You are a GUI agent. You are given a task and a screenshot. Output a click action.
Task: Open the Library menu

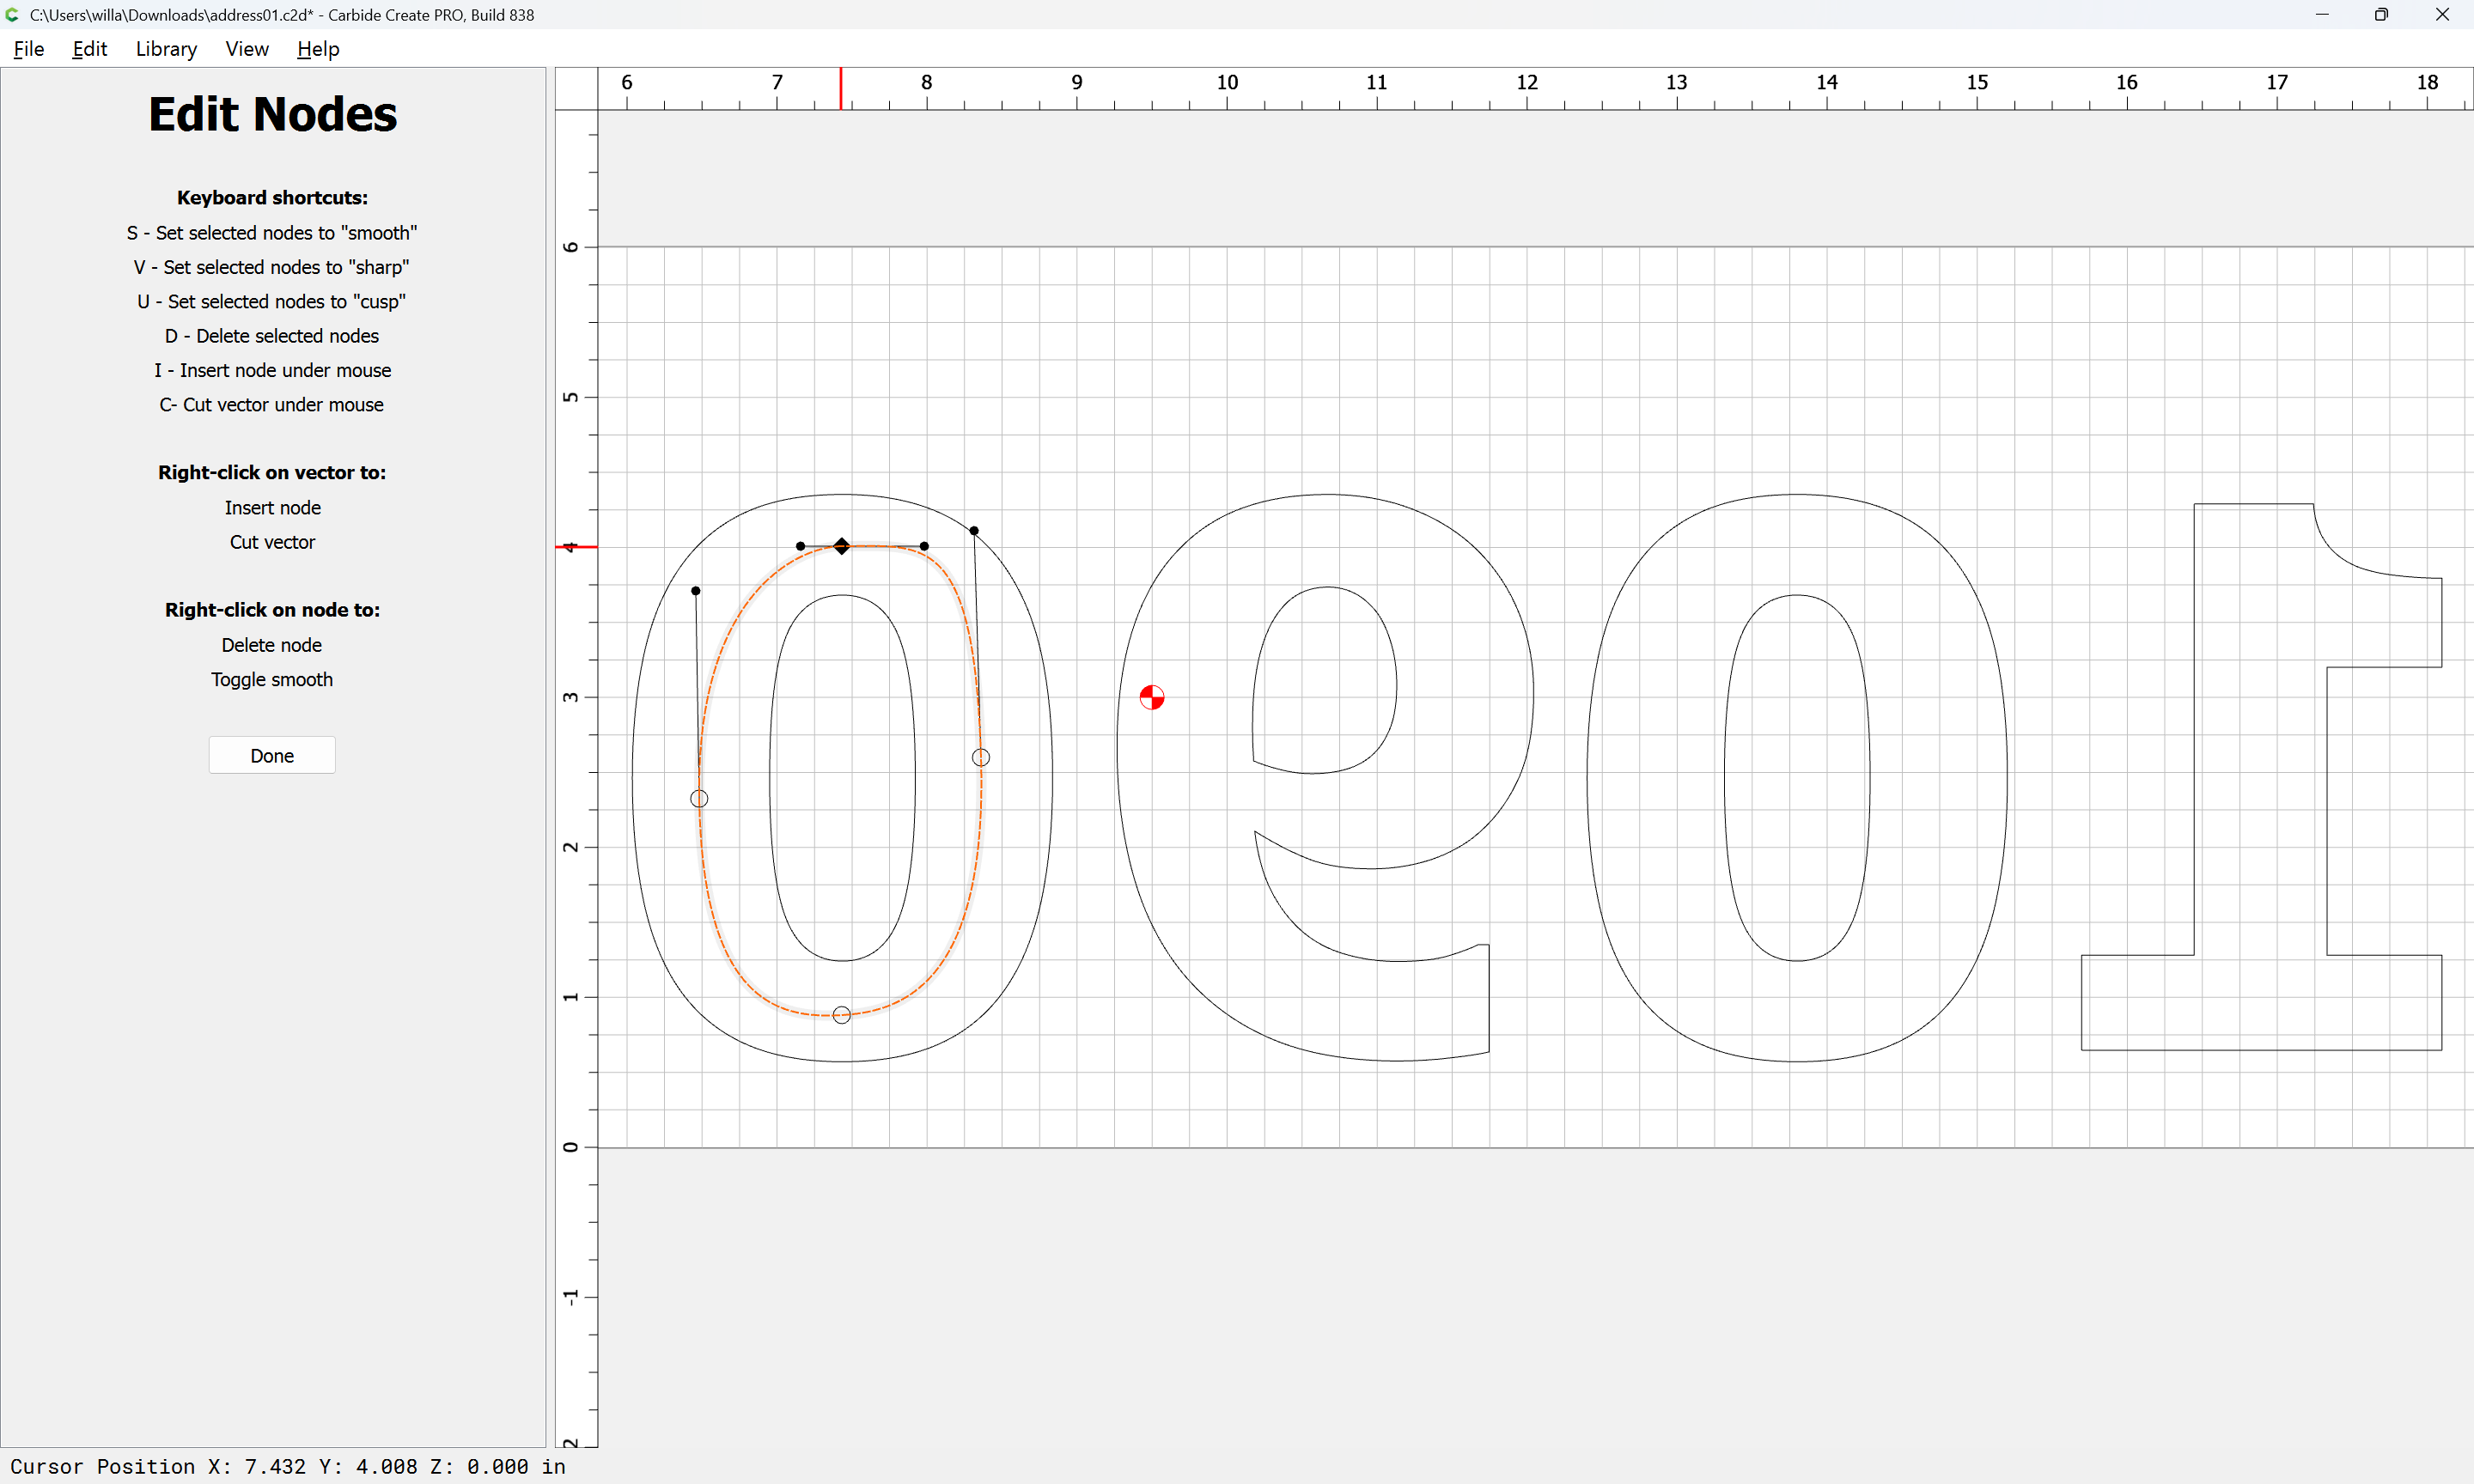pyautogui.click(x=166, y=49)
